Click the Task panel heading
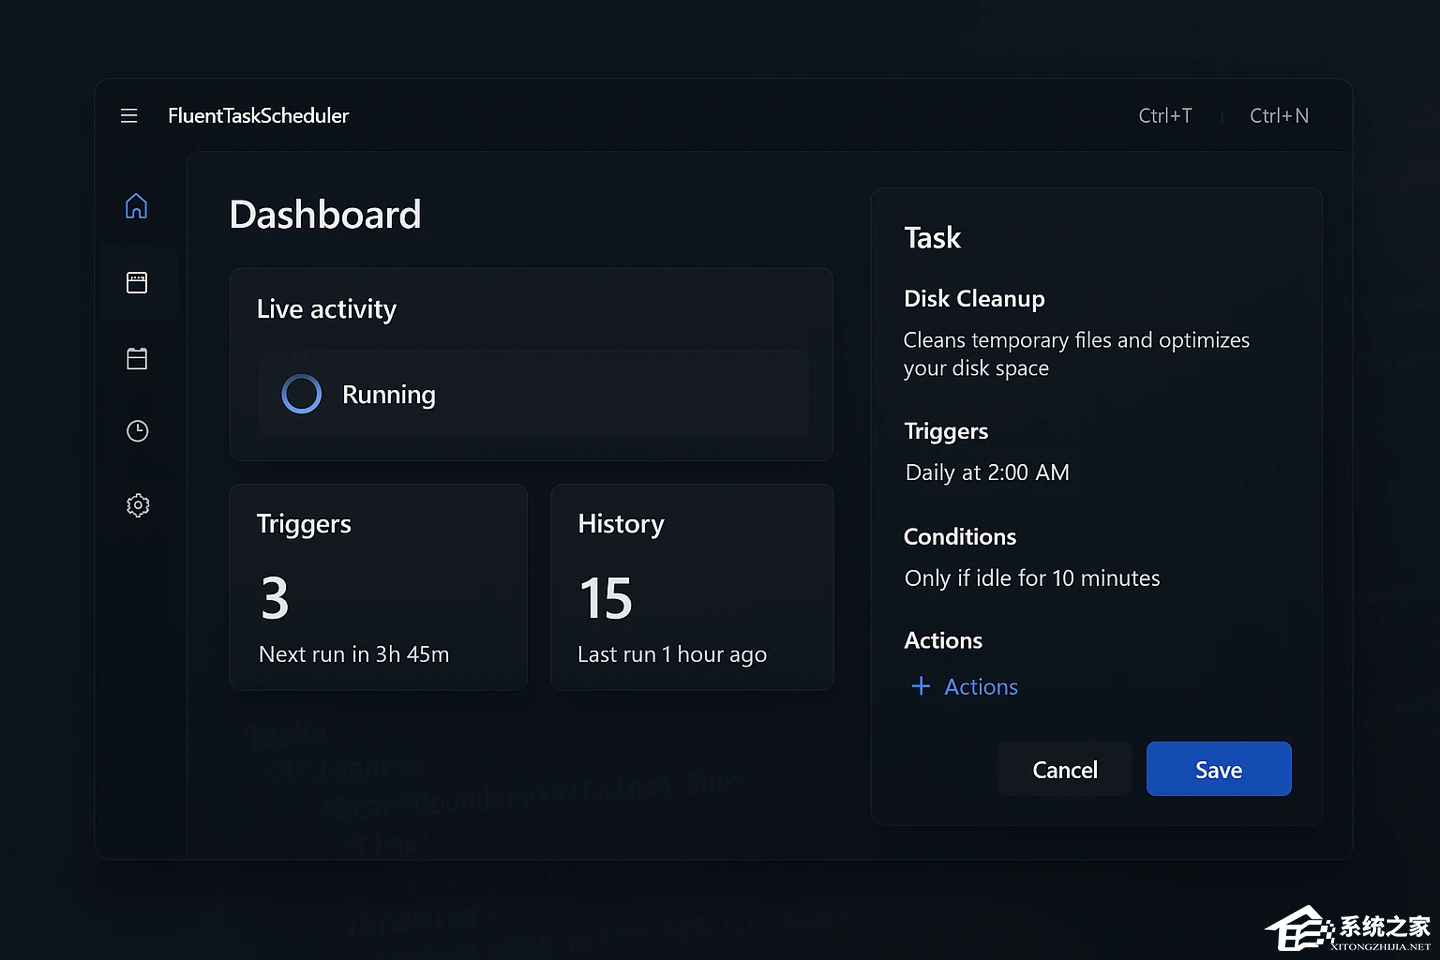 tap(932, 238)
